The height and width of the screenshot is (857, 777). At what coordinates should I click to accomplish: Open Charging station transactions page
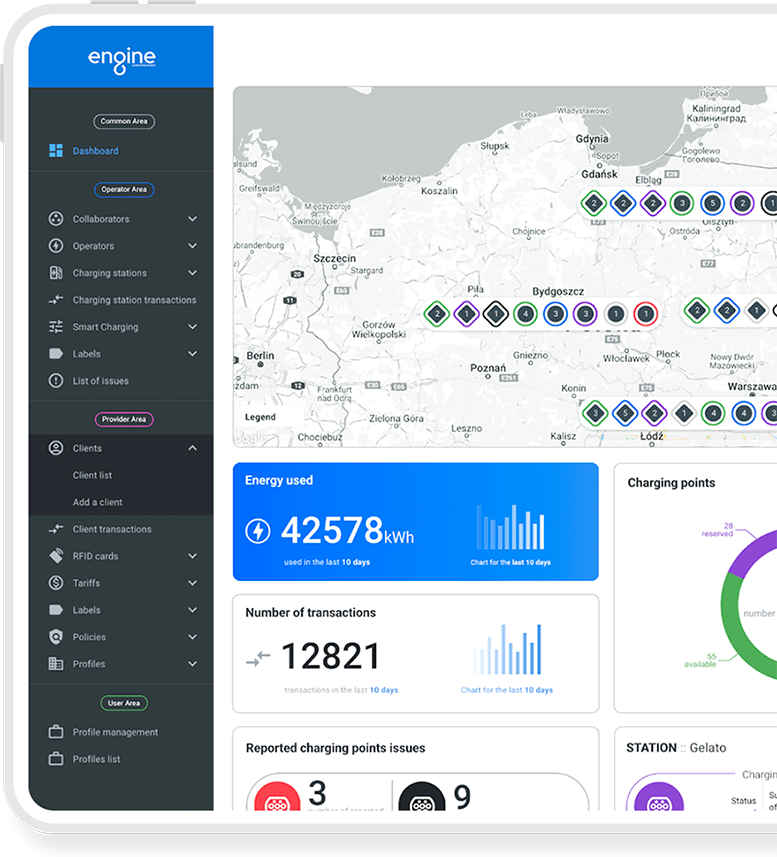[134, 300]
